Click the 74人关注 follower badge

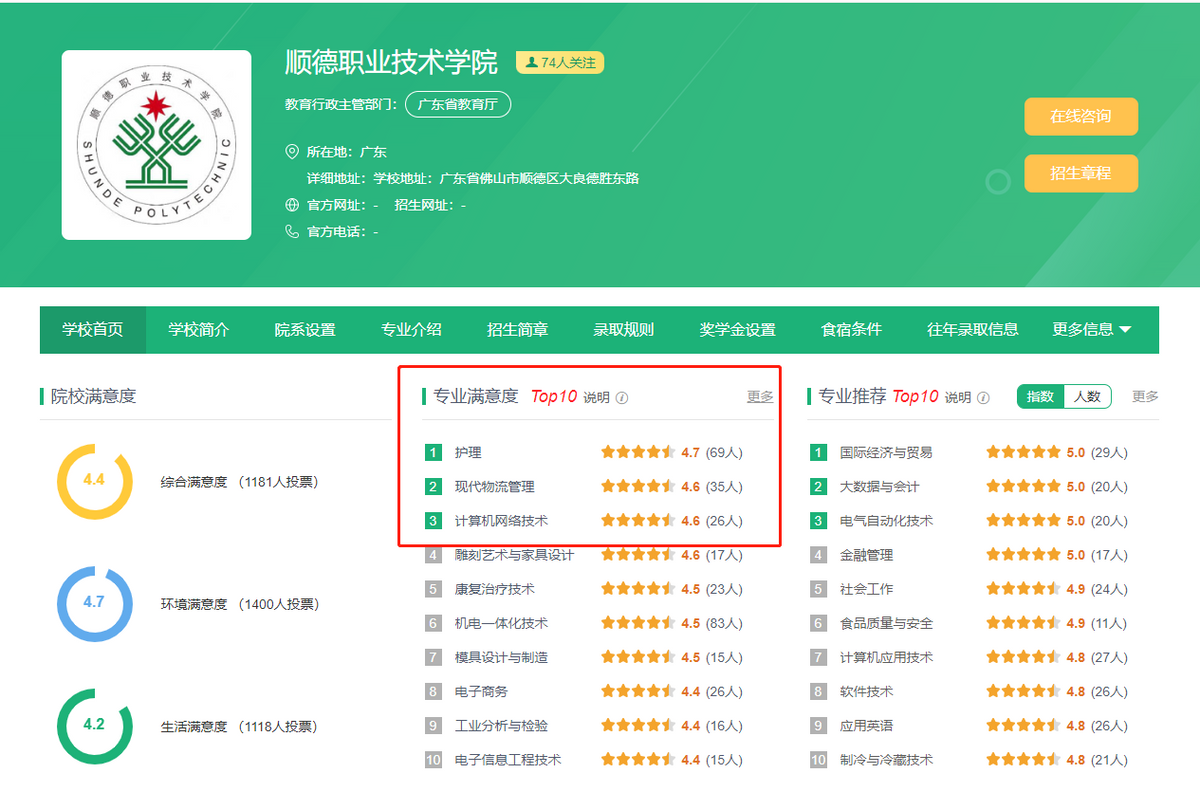pos(560,63)
